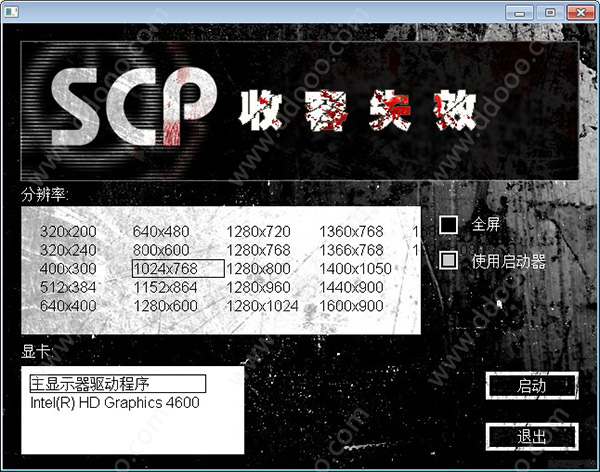Image resolution: width=600 pixels, height=472 pixels.
Task: Select resolution 1366x768
Action: [351, 250]
